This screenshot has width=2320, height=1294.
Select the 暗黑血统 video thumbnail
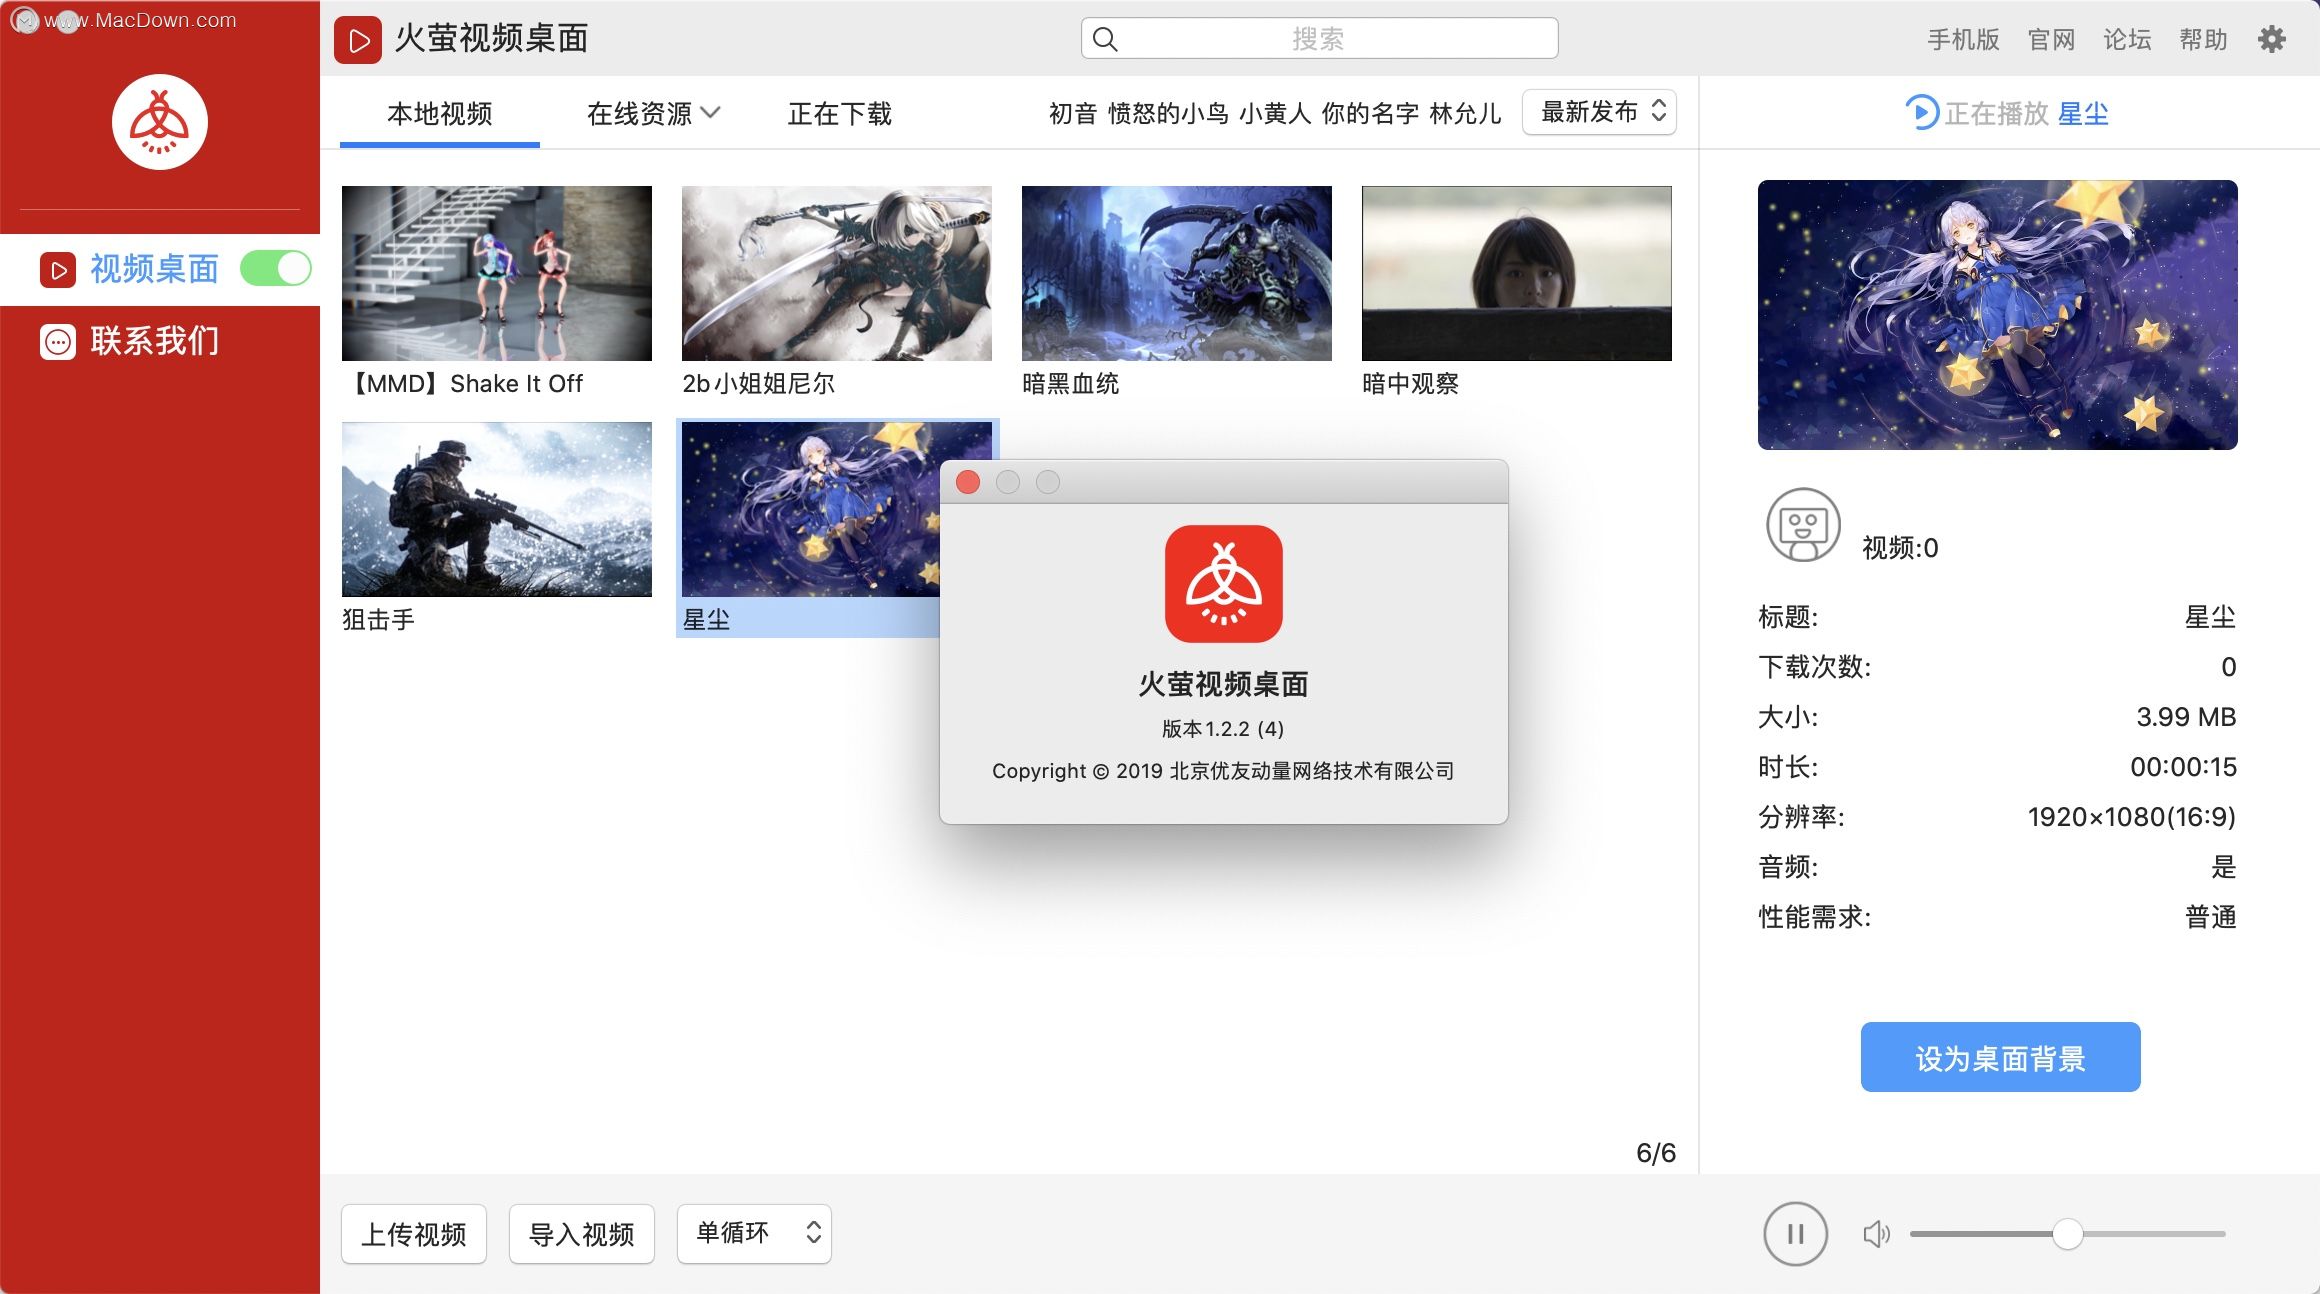coord(1177,273)
